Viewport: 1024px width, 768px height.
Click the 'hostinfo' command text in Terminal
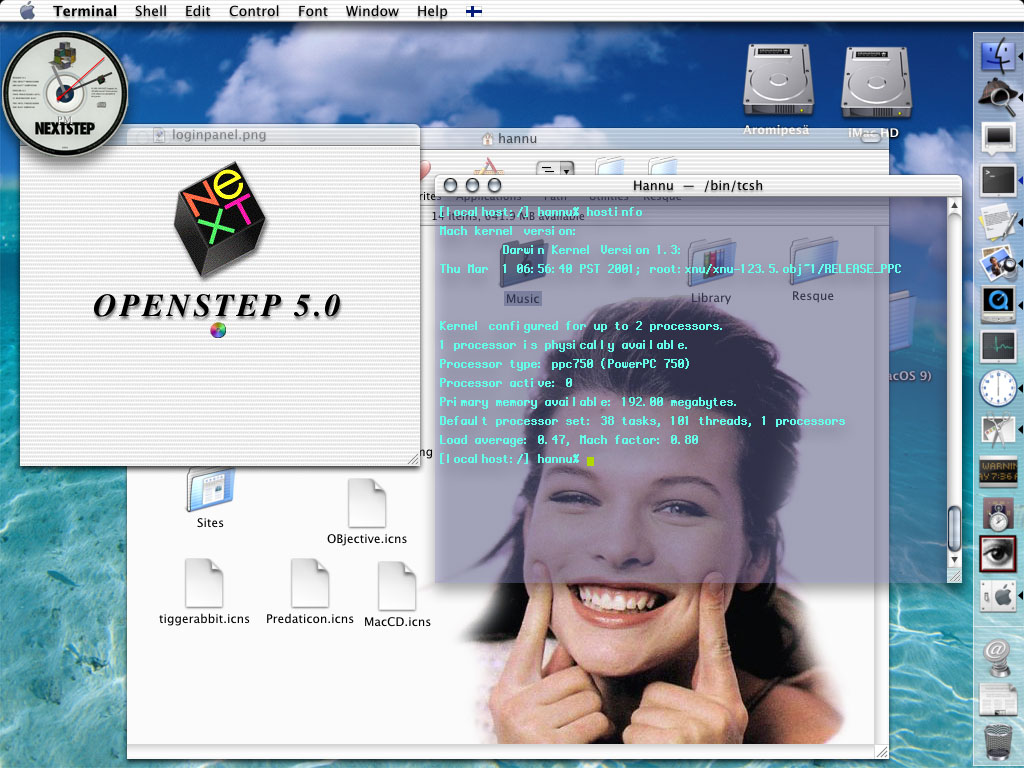614,212
